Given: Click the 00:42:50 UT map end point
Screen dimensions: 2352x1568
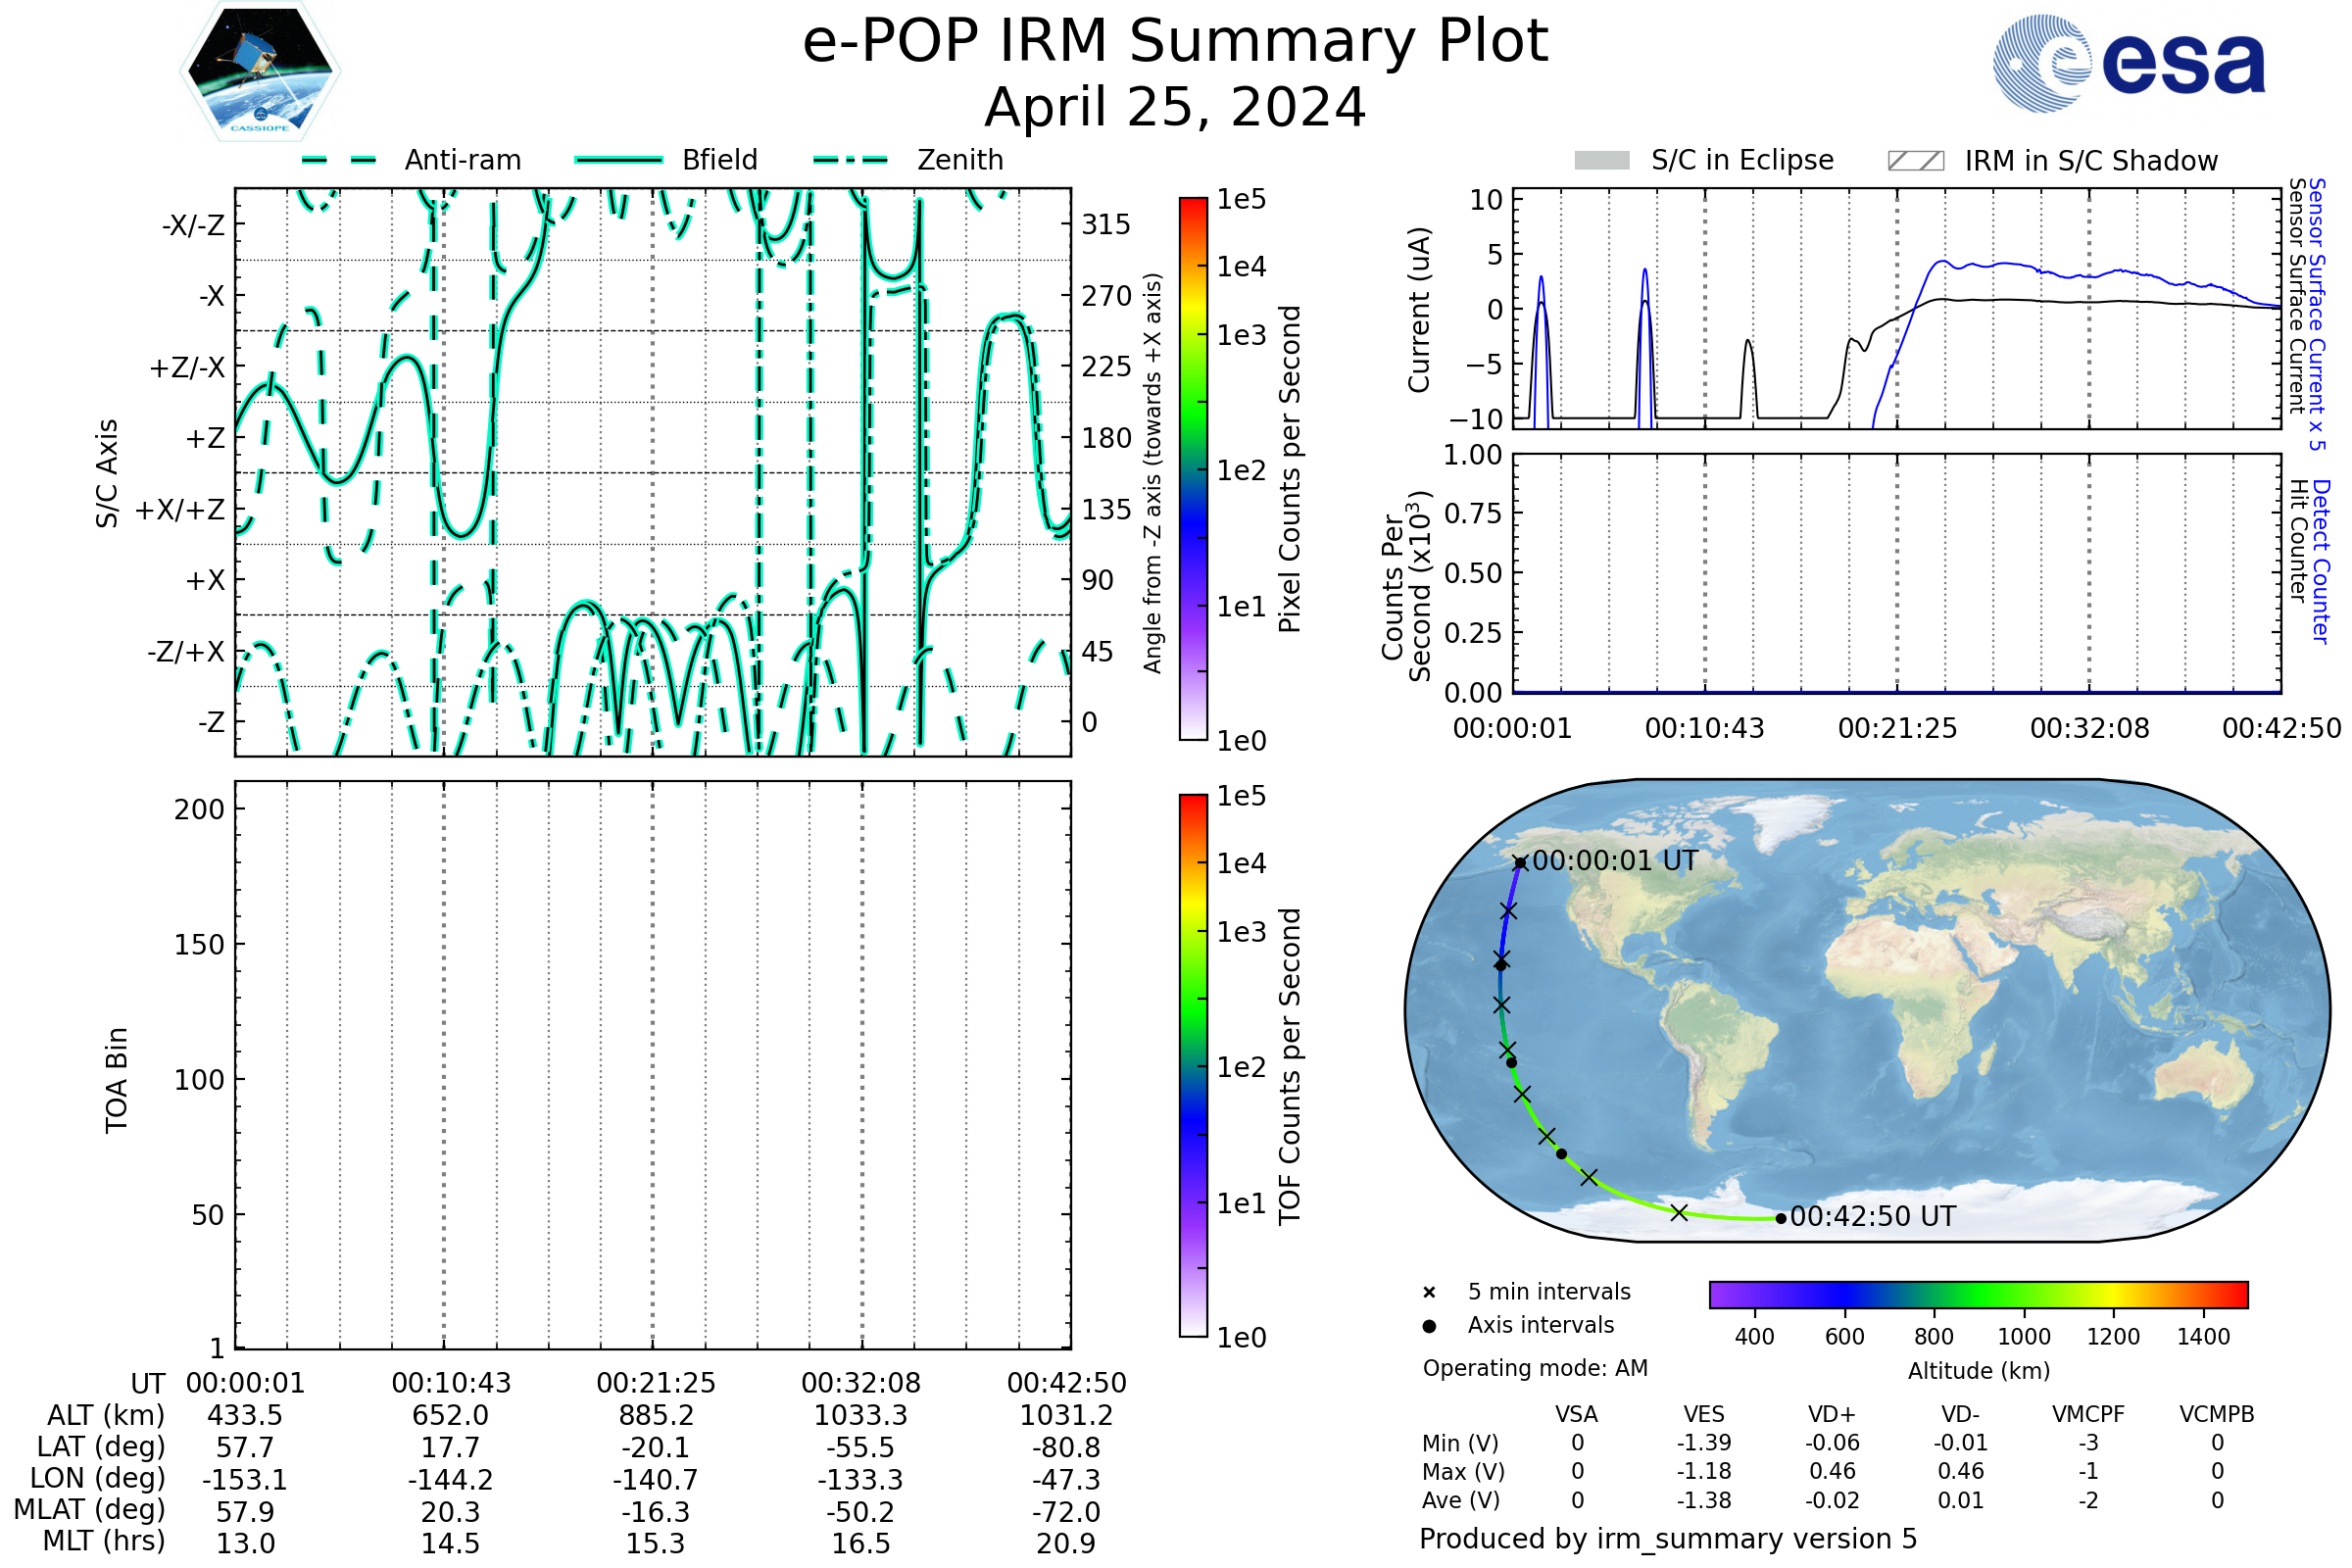Looking at the screenshot, I should point(1781,1218).
